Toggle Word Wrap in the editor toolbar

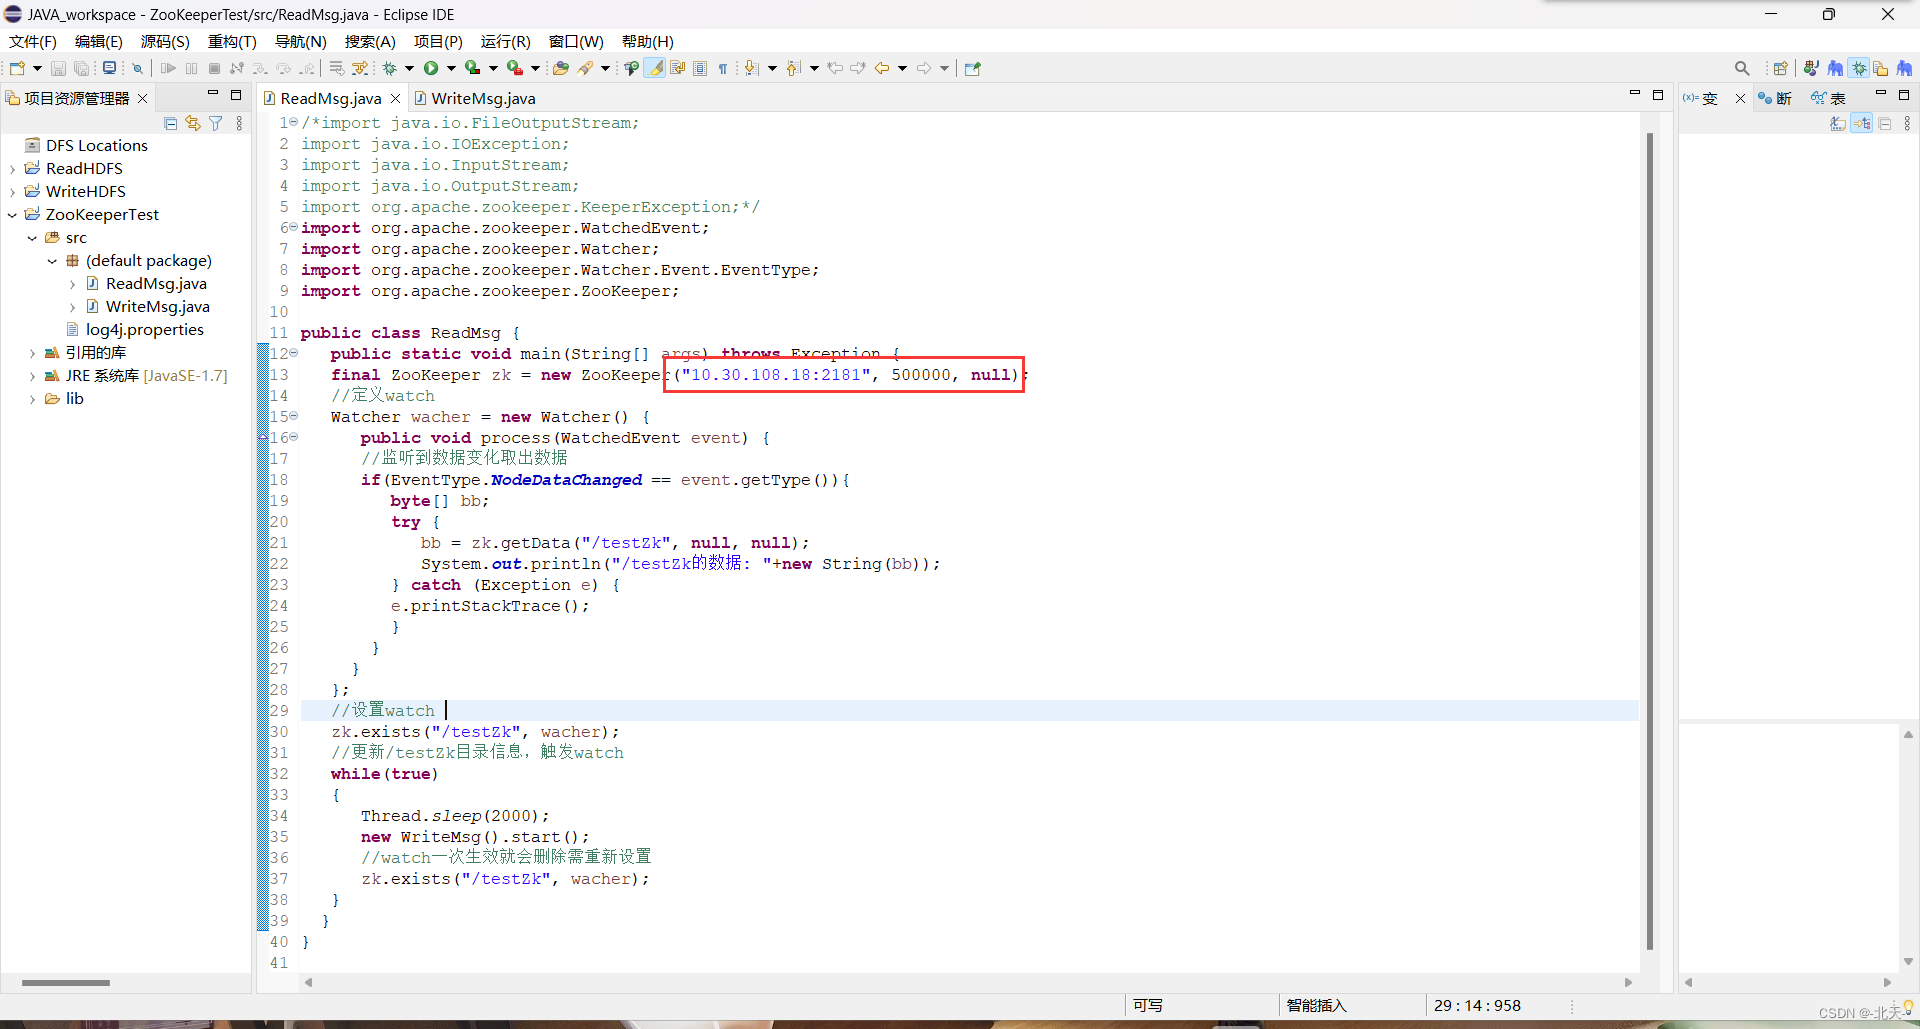677,68
